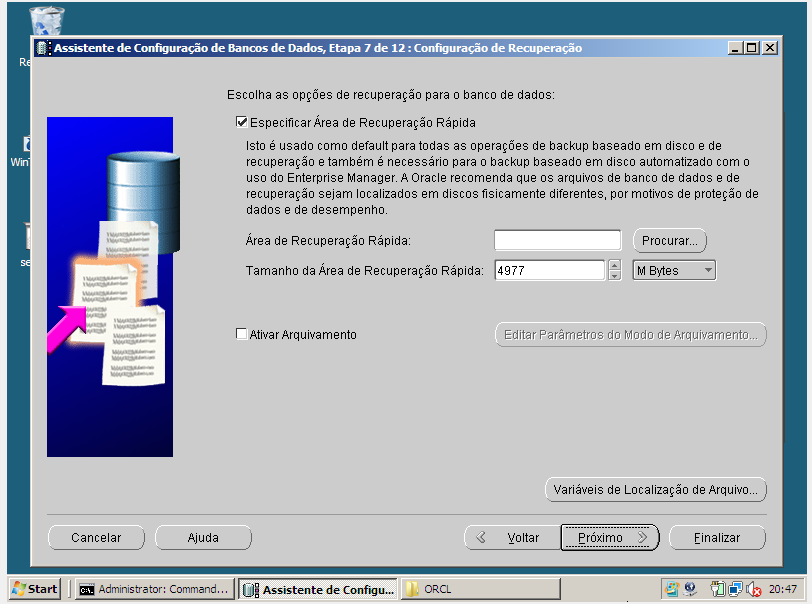Maximize the configuration assistant window
The width and height of the screenshot is (812, 604).
[x=752, y=48]
